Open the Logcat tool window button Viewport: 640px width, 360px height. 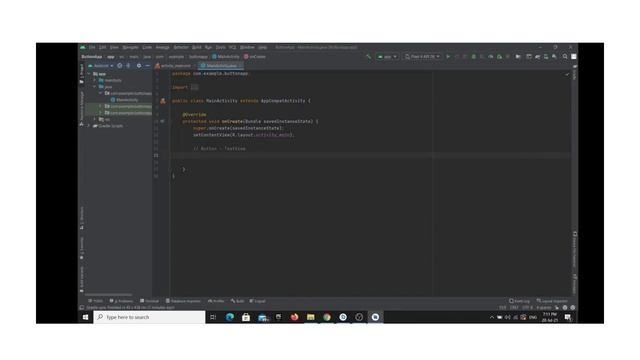(x=258, y=301)
